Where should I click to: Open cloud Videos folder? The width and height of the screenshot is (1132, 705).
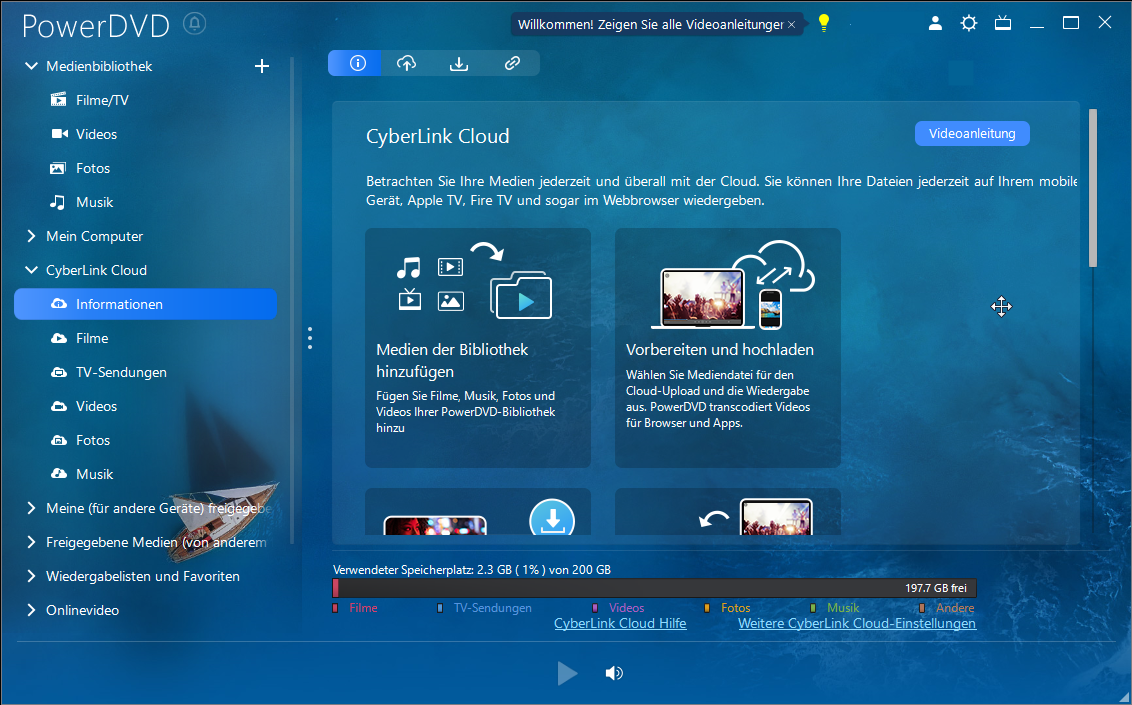(96, 406)
